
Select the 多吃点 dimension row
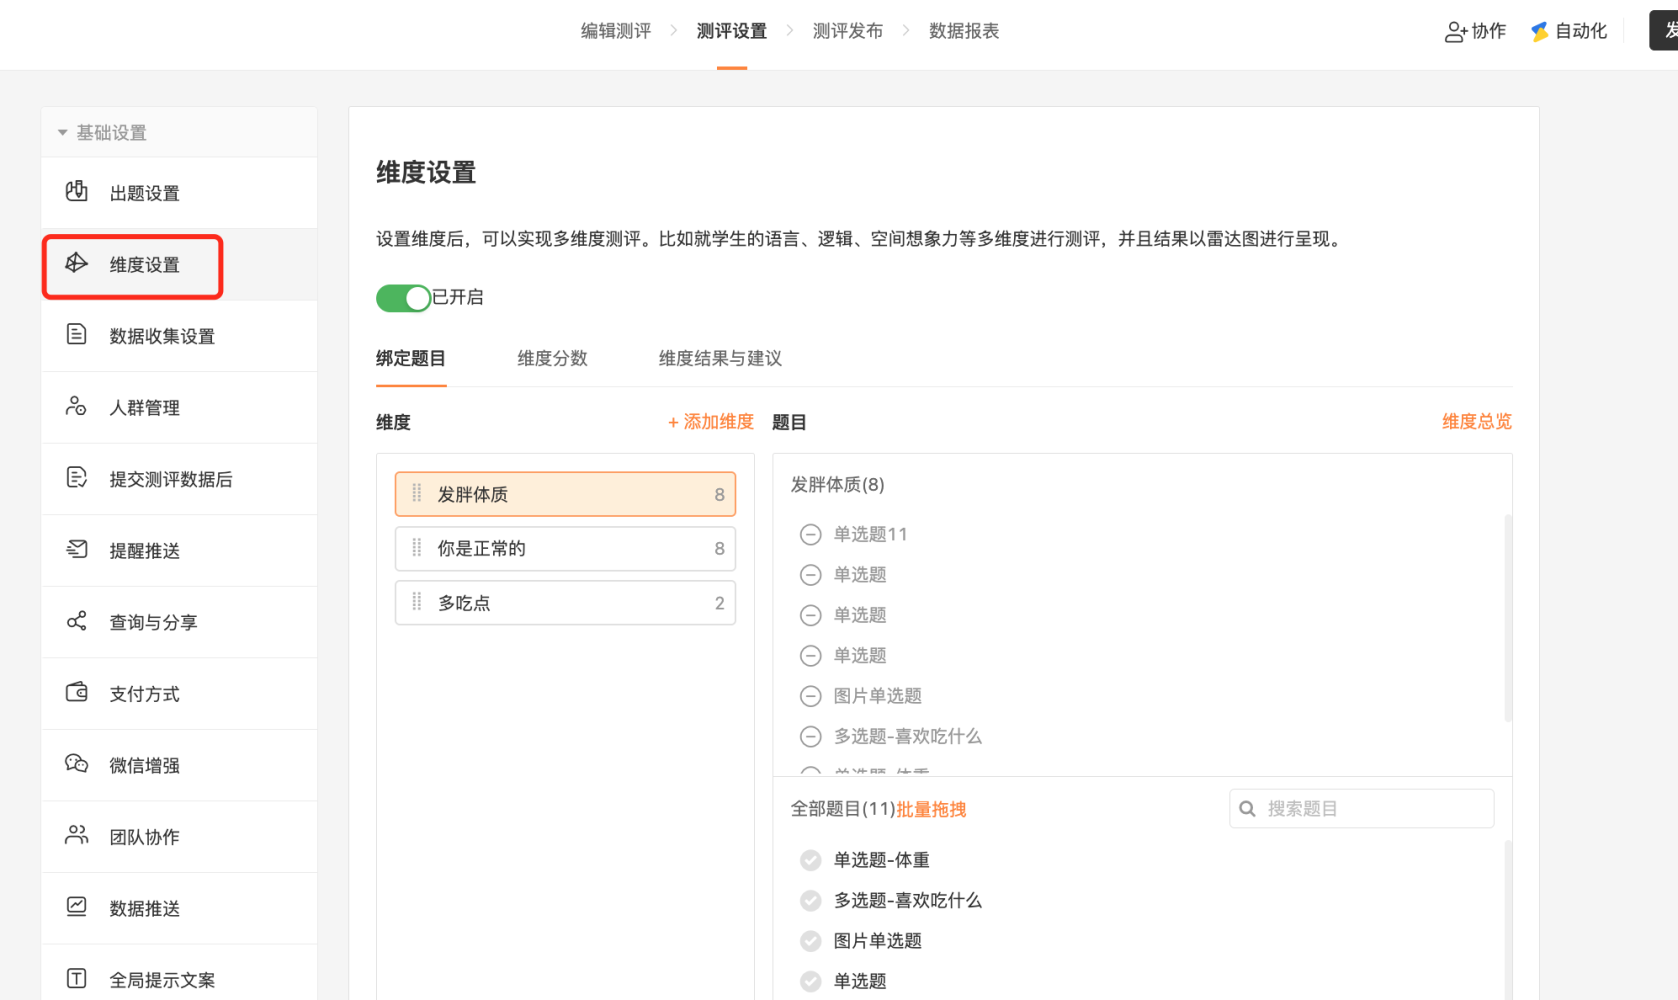566,603
